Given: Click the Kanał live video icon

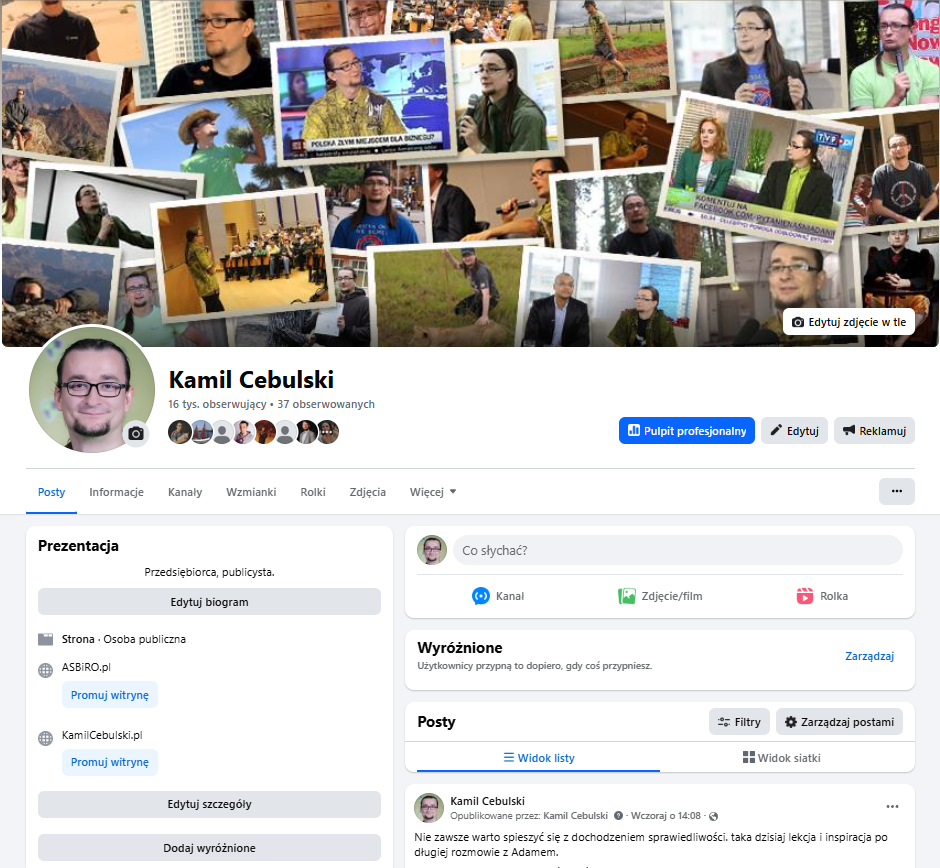Looking at the screenshot, I should coord(481,596).
